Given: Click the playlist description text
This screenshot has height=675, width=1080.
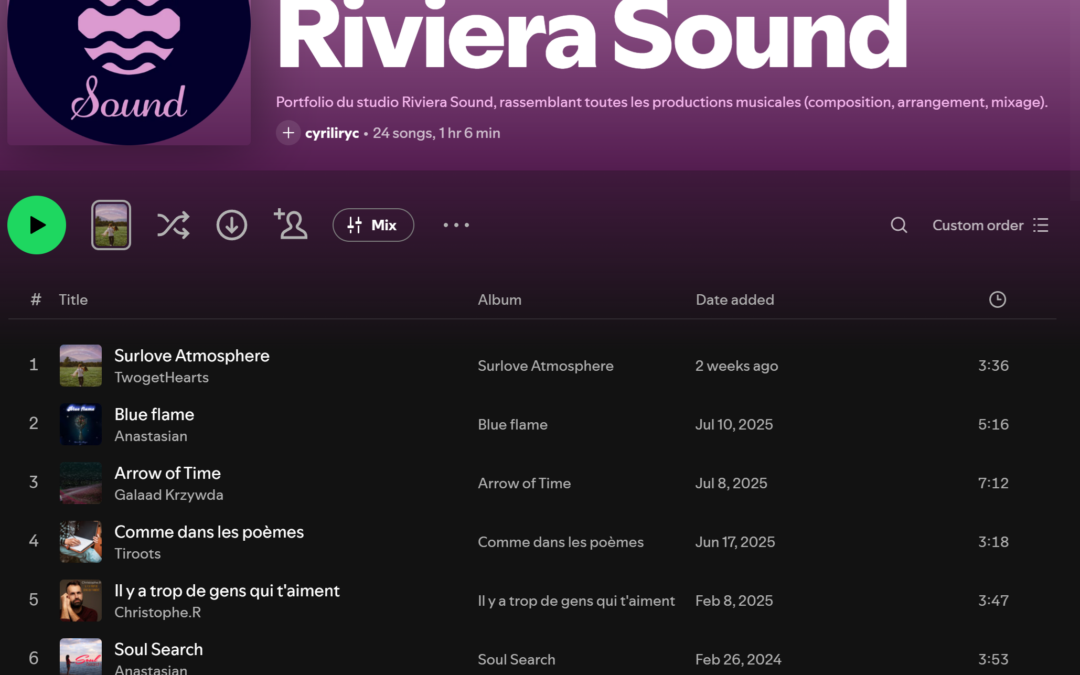Looking at the screenshot, I should (x=662, y=102).
